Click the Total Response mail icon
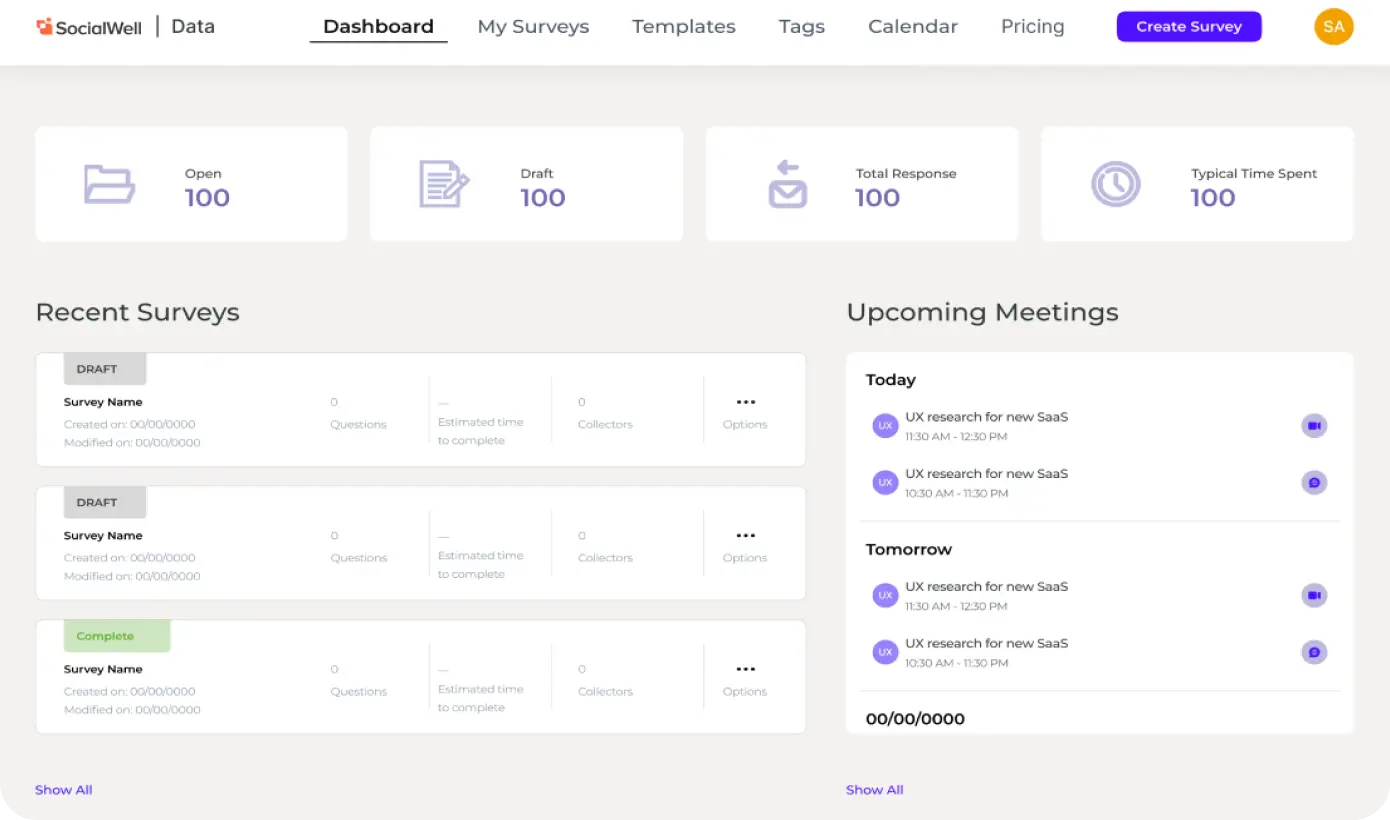Image resolution: width=1390 pixels, height=820 pixels. [787, 184]
